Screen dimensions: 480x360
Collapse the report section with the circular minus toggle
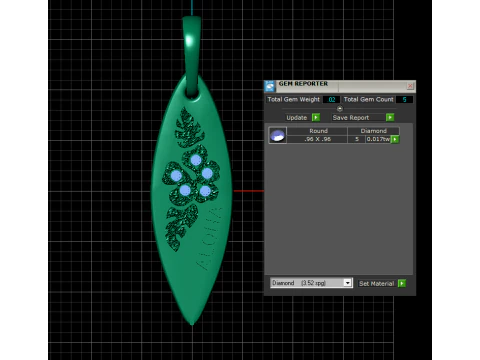[340, 109]
